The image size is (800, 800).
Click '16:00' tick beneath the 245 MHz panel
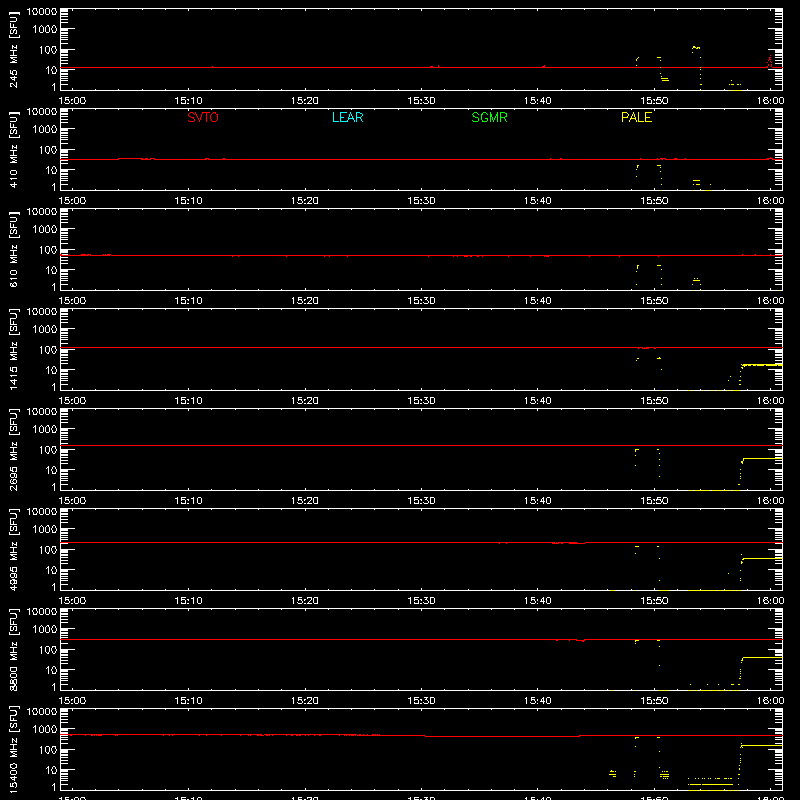coord(770,101)
